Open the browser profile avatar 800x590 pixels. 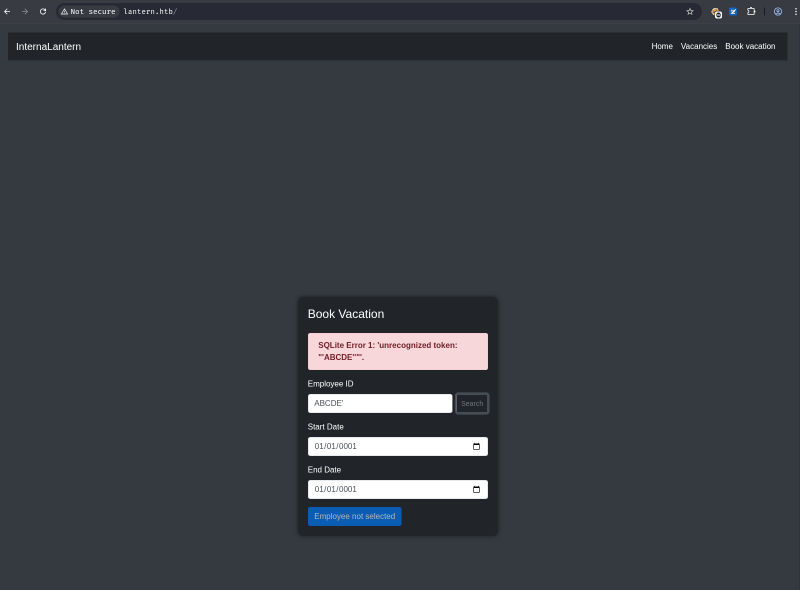pyautogui.click(x=777, y=11)
